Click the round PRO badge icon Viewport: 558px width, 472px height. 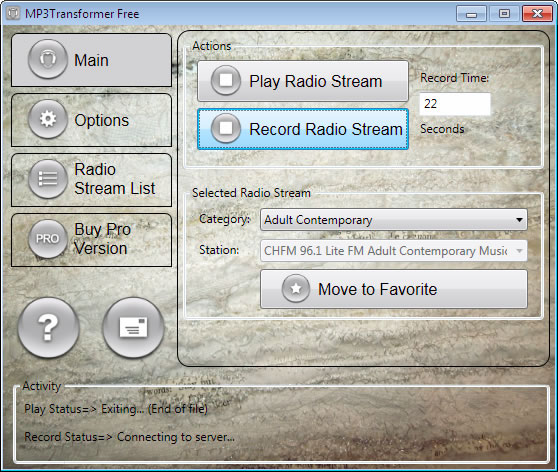point(48,238)
